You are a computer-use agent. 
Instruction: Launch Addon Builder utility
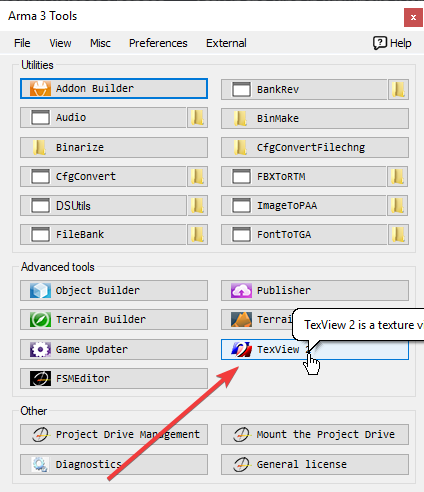114,89
